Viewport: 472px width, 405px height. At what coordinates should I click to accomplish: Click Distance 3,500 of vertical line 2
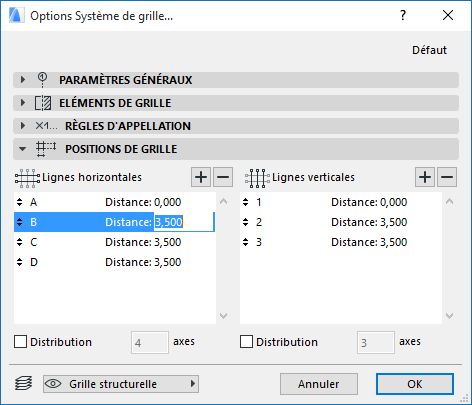pos(369,222)
